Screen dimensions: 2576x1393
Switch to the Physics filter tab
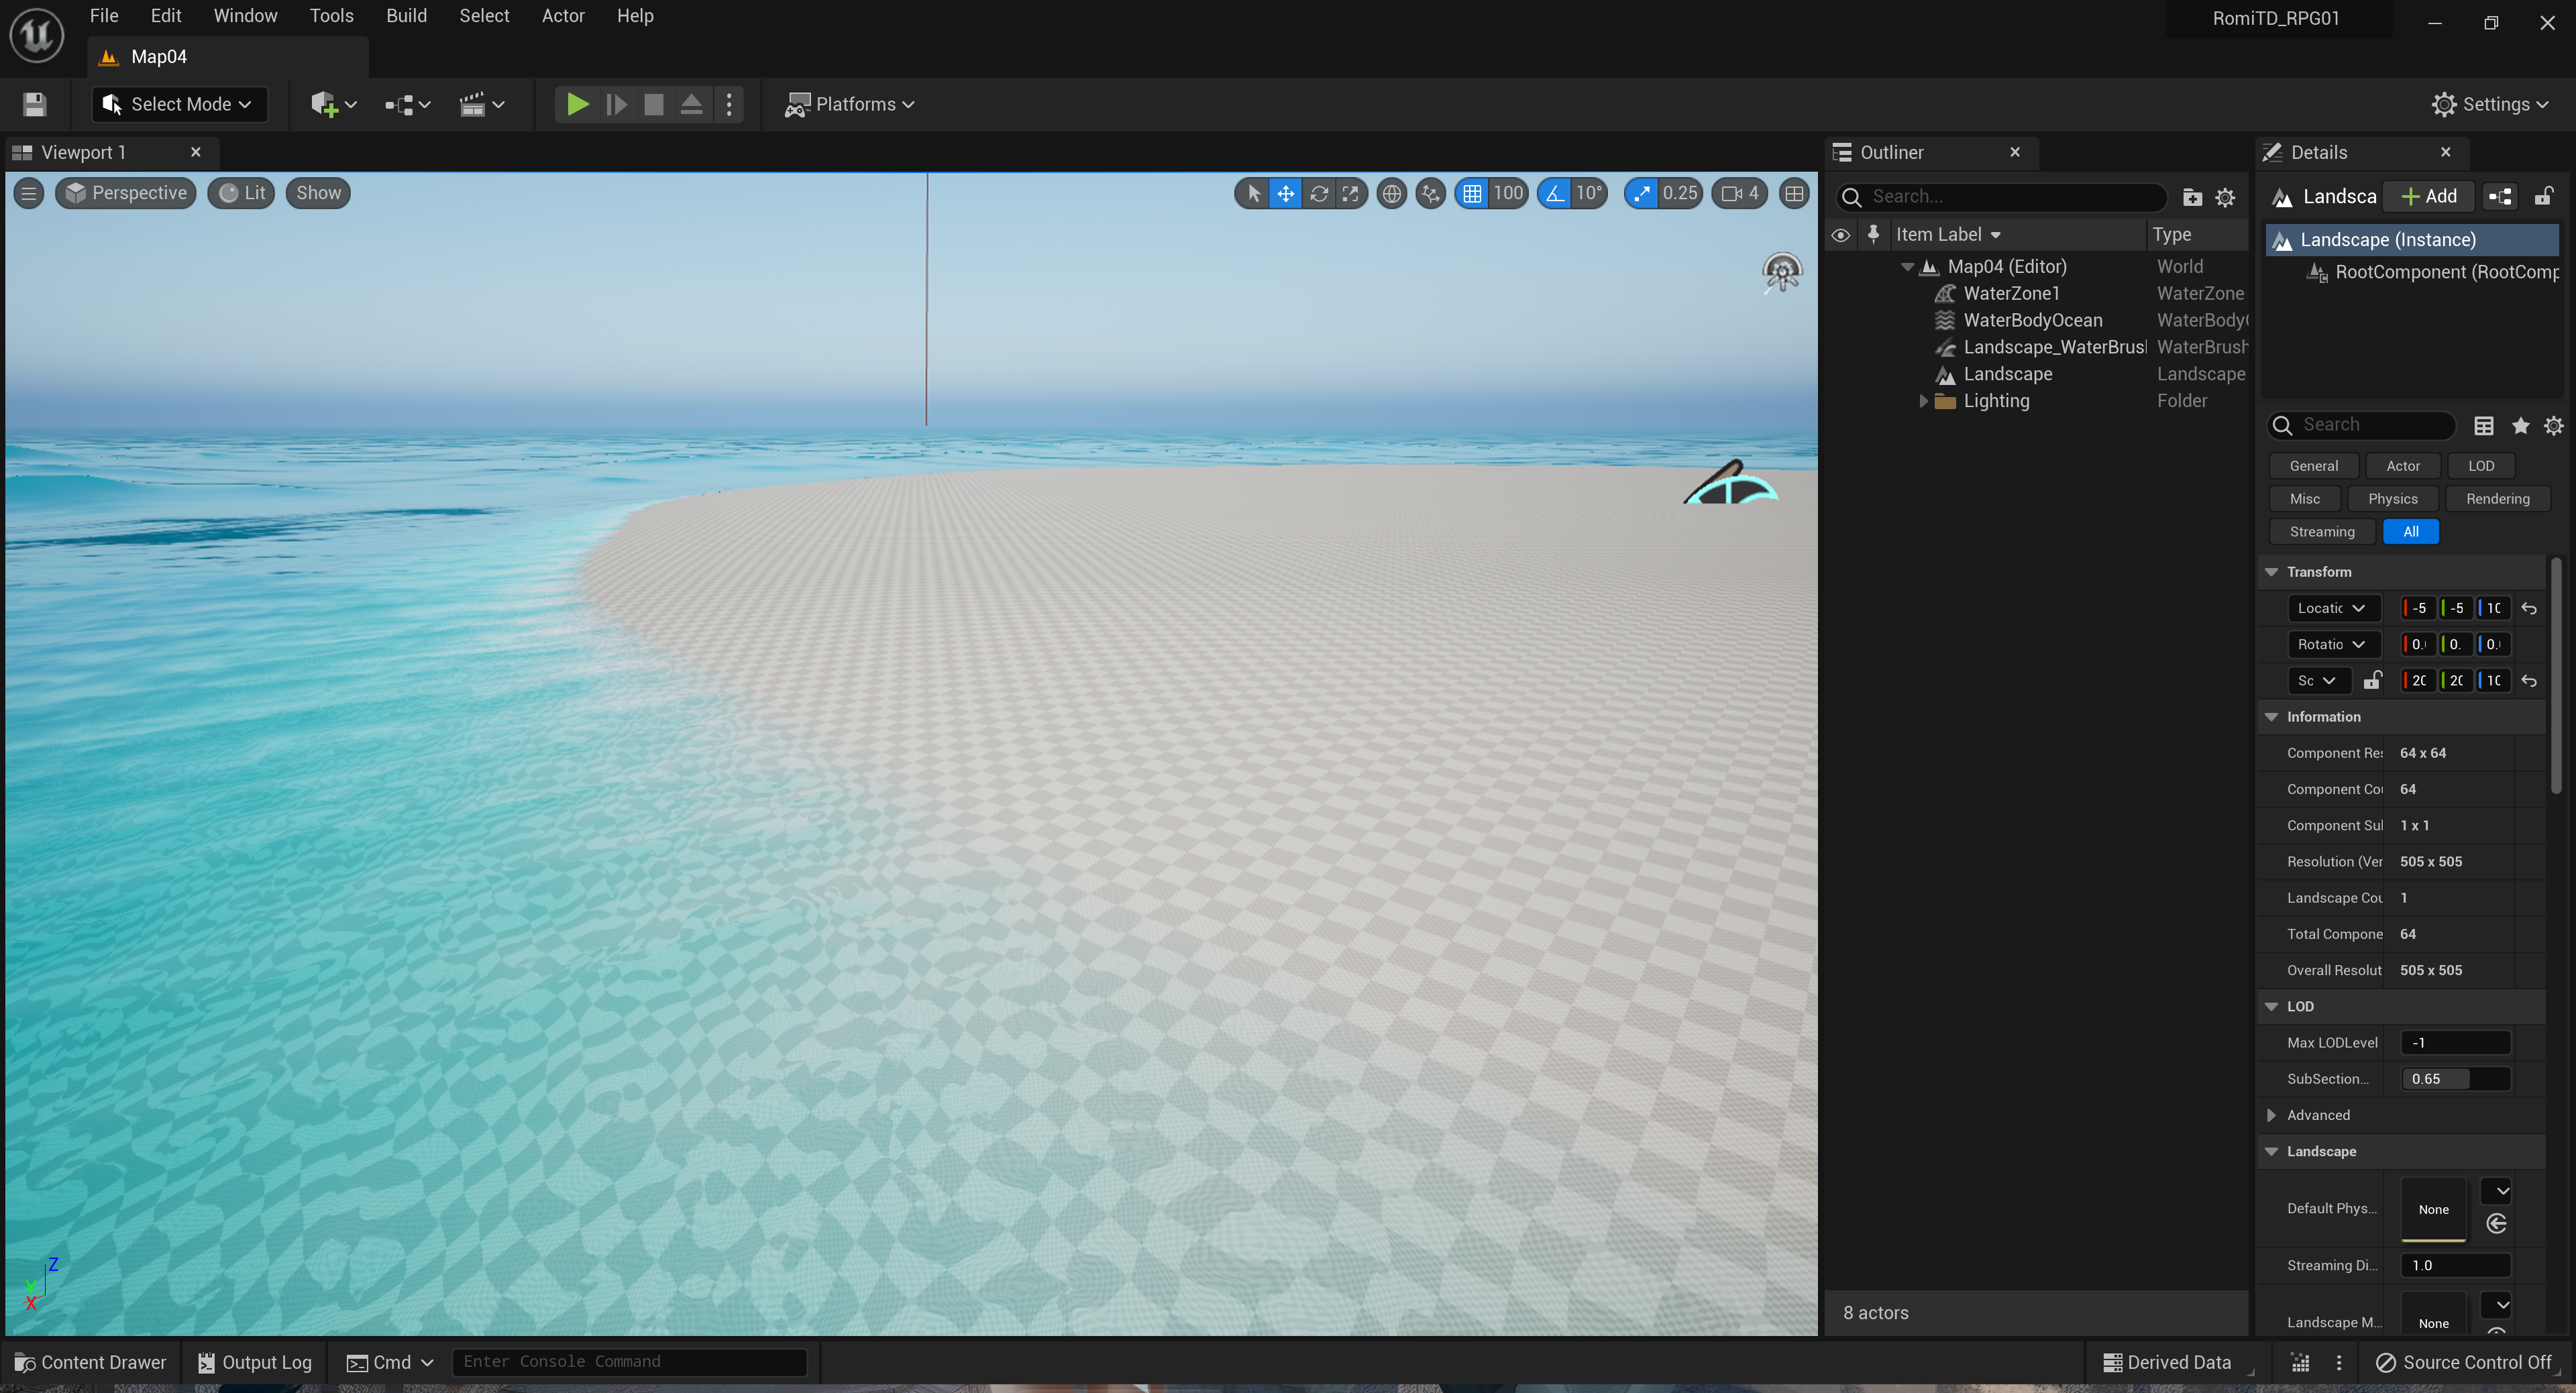pyautogui.click(x=2392, y=499)
